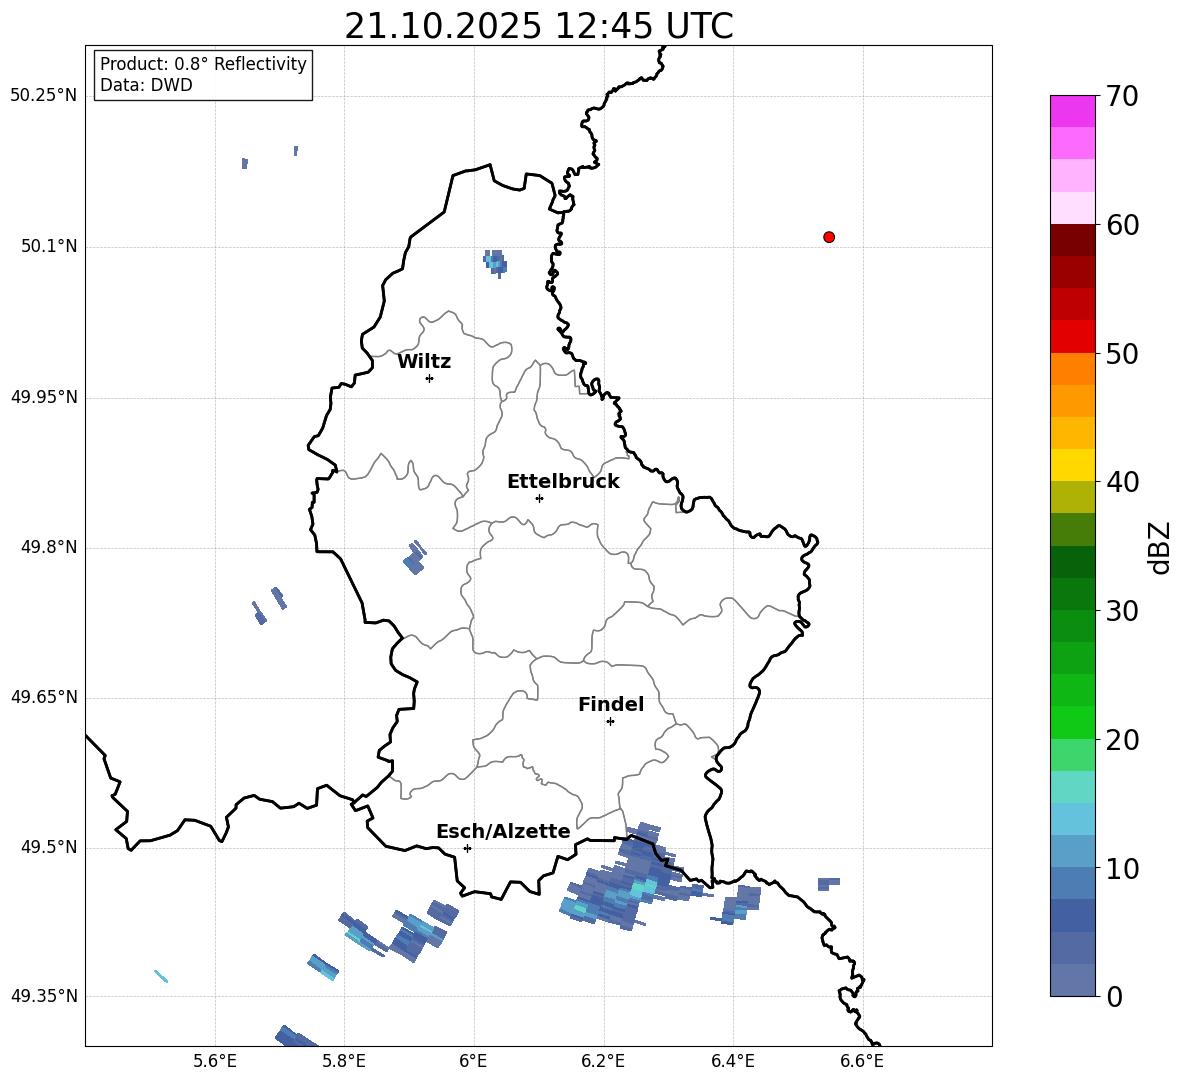
Task: Click the dark red colorbar swatch below 60
Action: tap(1072, 240)
